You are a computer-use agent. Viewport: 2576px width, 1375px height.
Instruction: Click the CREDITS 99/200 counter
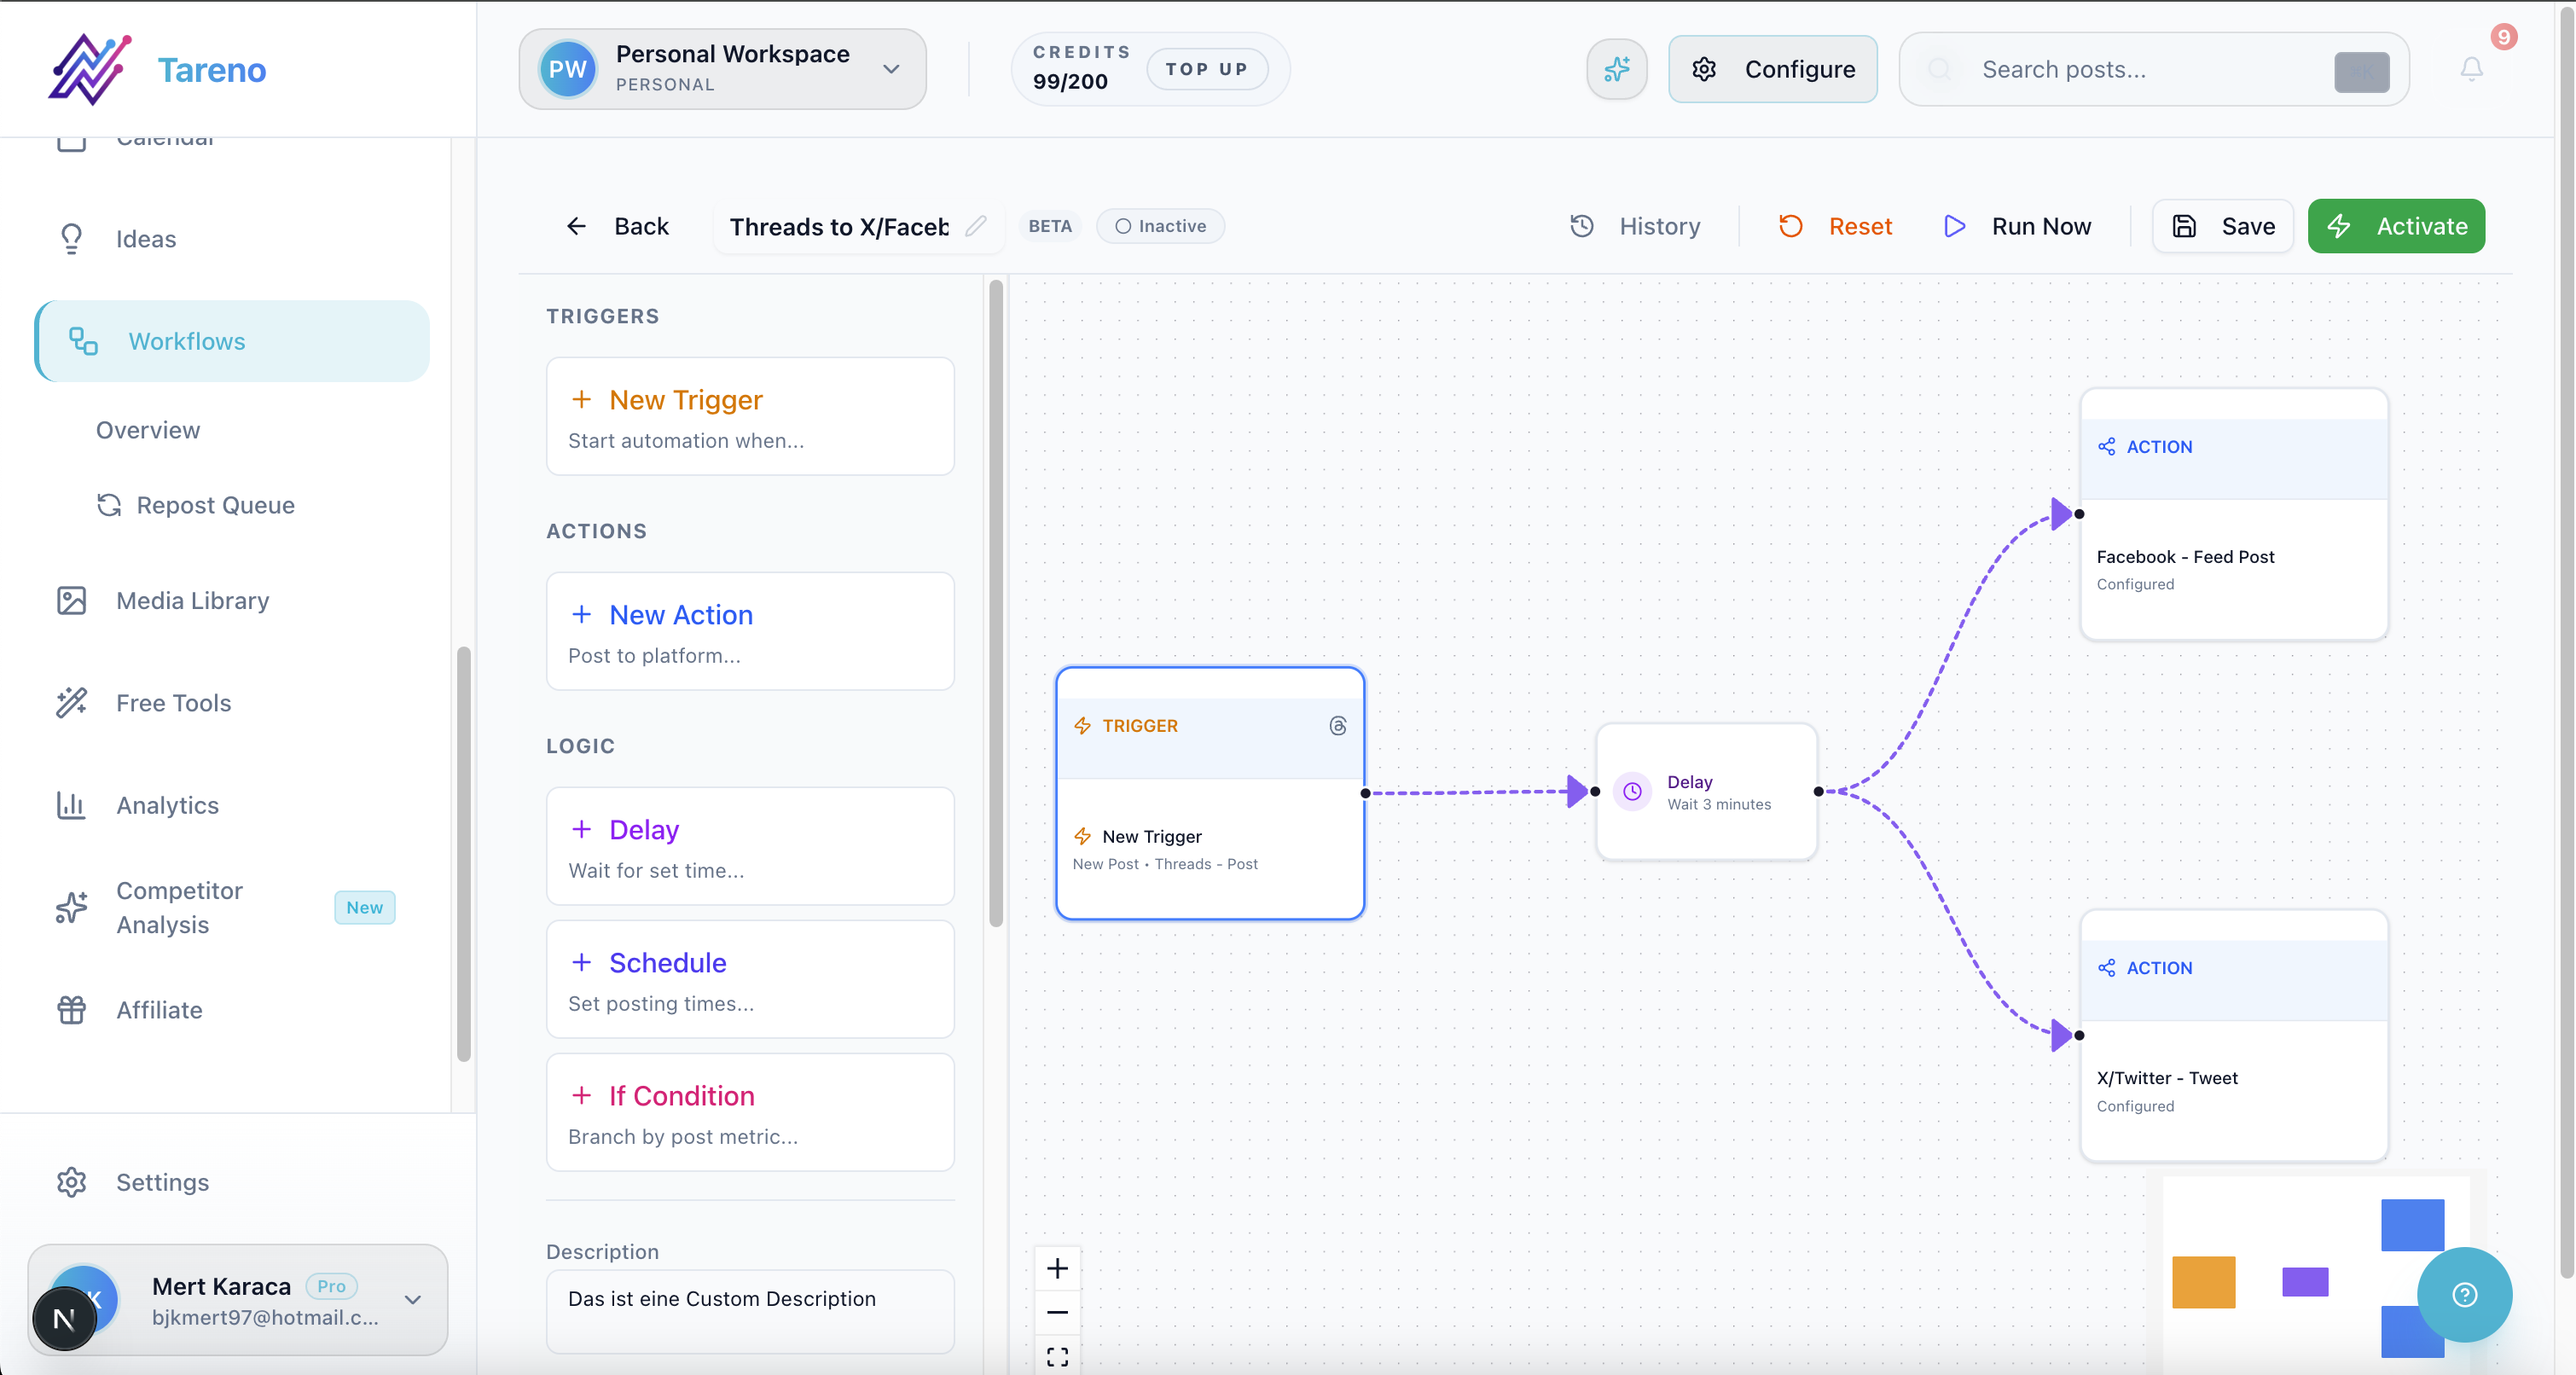click(1080, 68)
